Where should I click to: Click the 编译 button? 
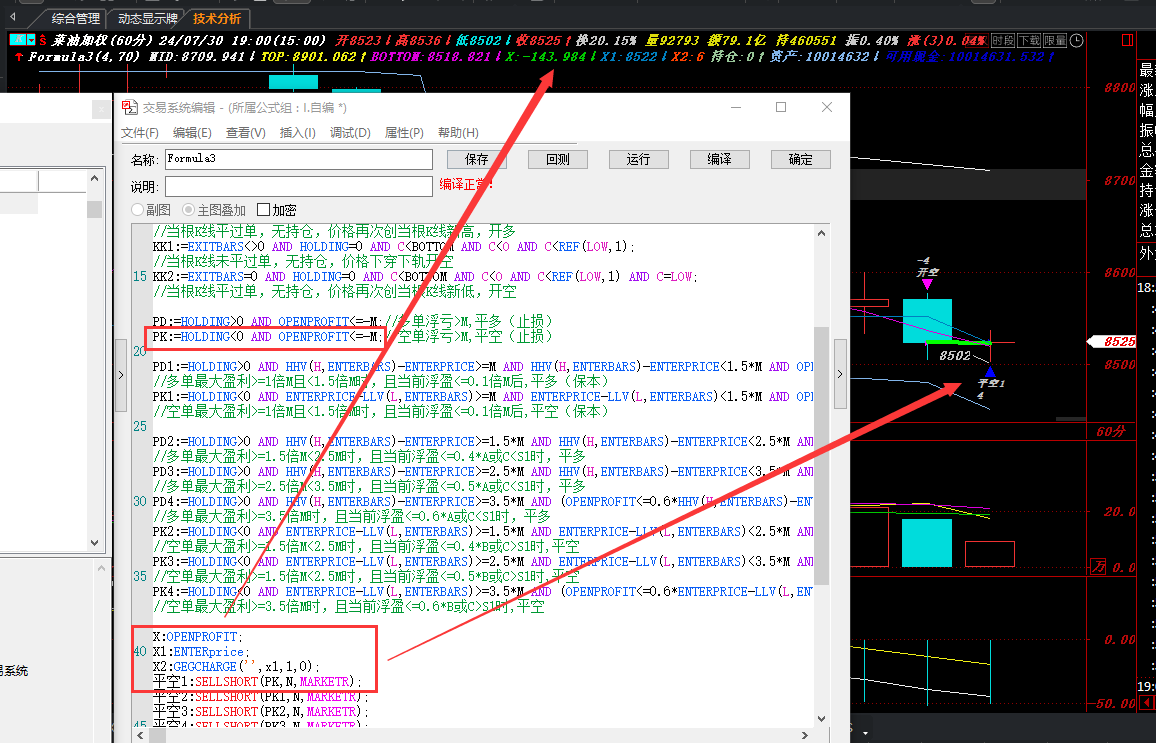(720, 159)
